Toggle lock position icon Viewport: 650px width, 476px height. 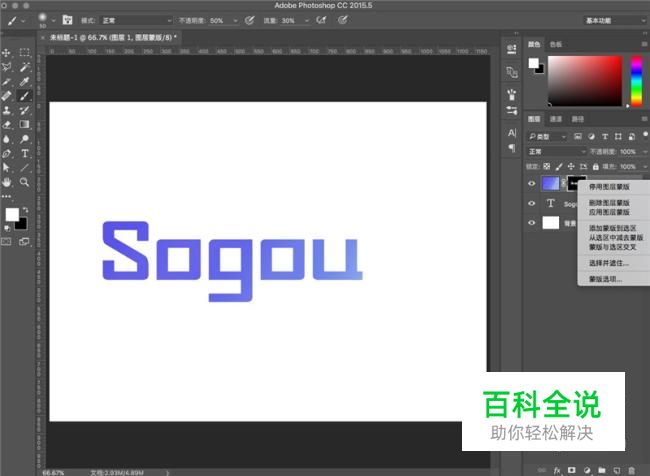tap(571, 166)
